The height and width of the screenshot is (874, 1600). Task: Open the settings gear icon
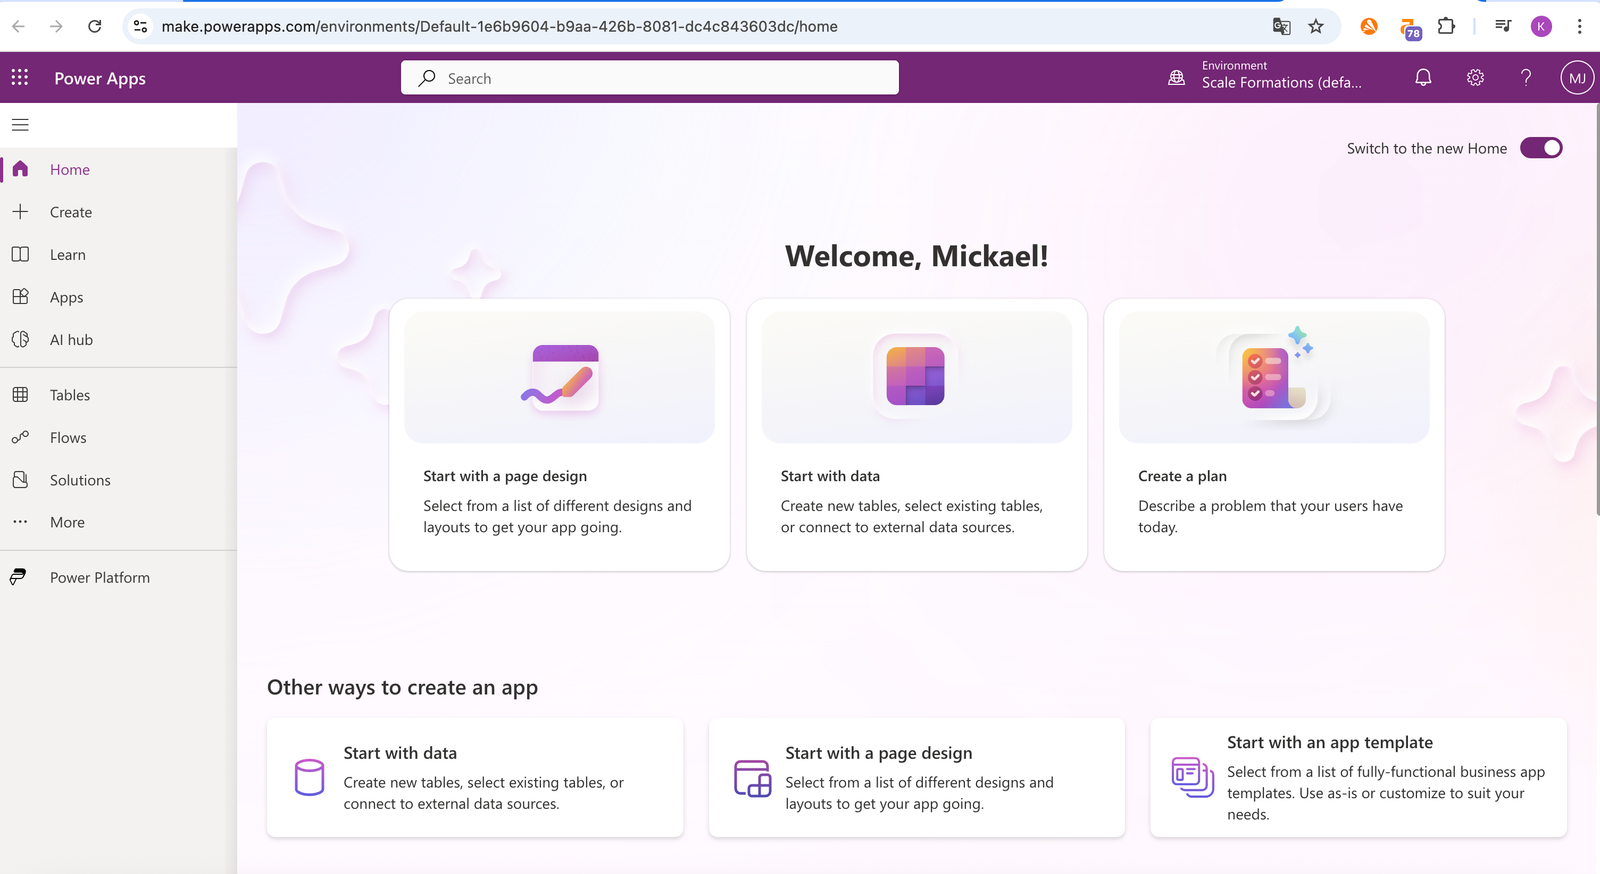(x=1475, y=77)
